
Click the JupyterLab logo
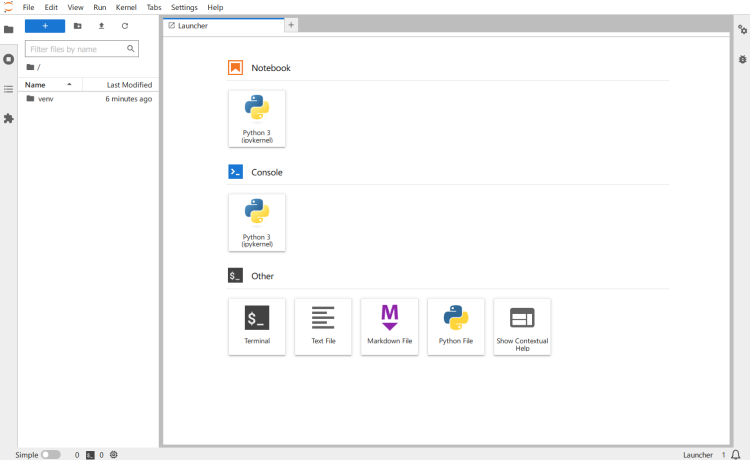click(8, 7)
